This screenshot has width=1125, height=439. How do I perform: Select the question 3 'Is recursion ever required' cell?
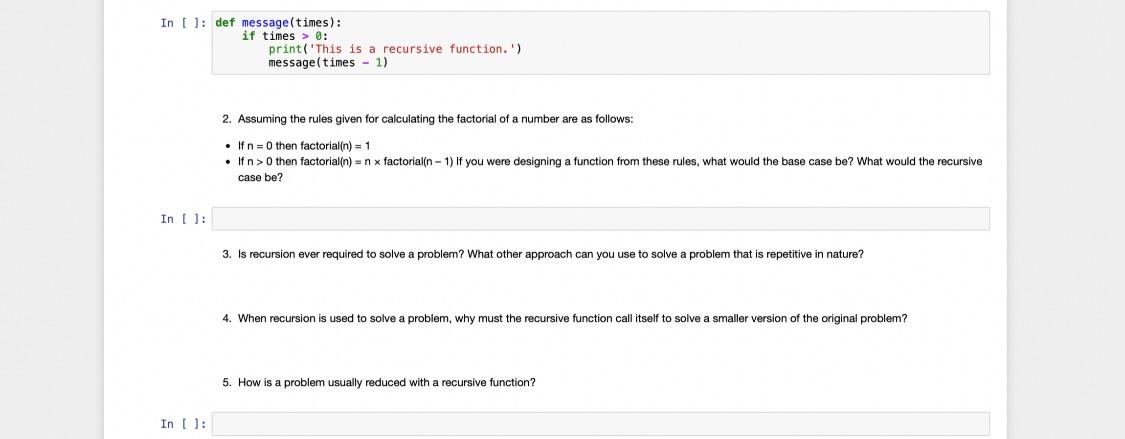pyautogui.click(x=543, y=254)
